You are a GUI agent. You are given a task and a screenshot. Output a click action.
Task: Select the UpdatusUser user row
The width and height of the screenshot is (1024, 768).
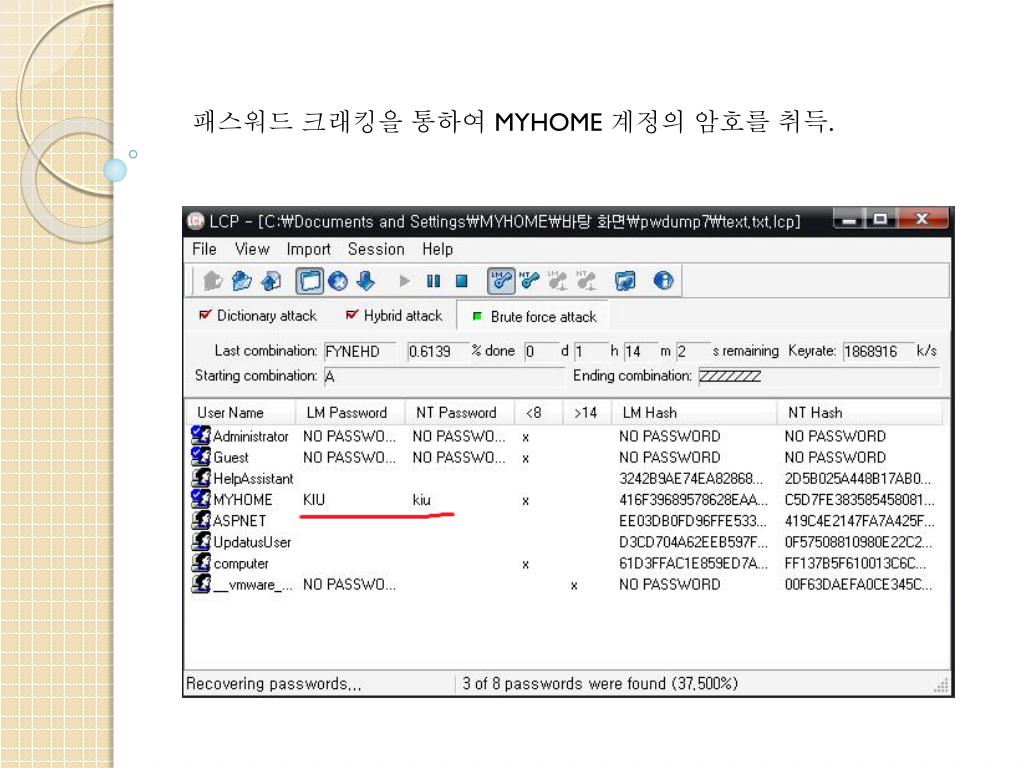point(566,542)
